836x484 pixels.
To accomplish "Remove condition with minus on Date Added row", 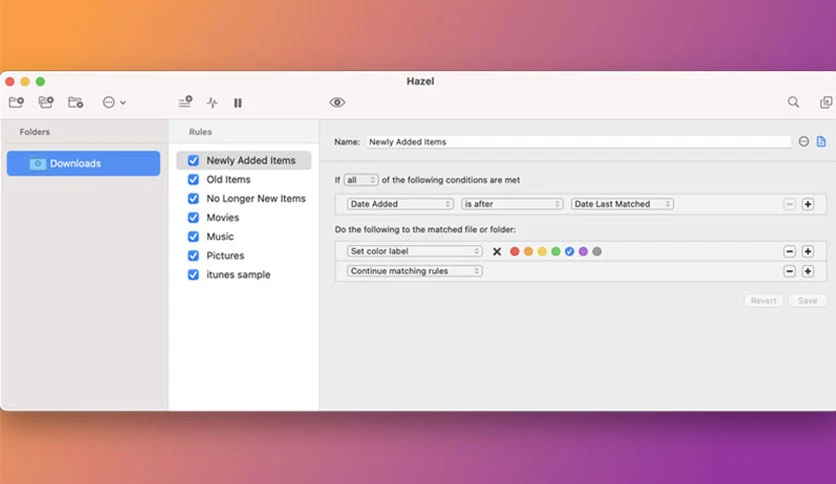I will coord(790,204).
